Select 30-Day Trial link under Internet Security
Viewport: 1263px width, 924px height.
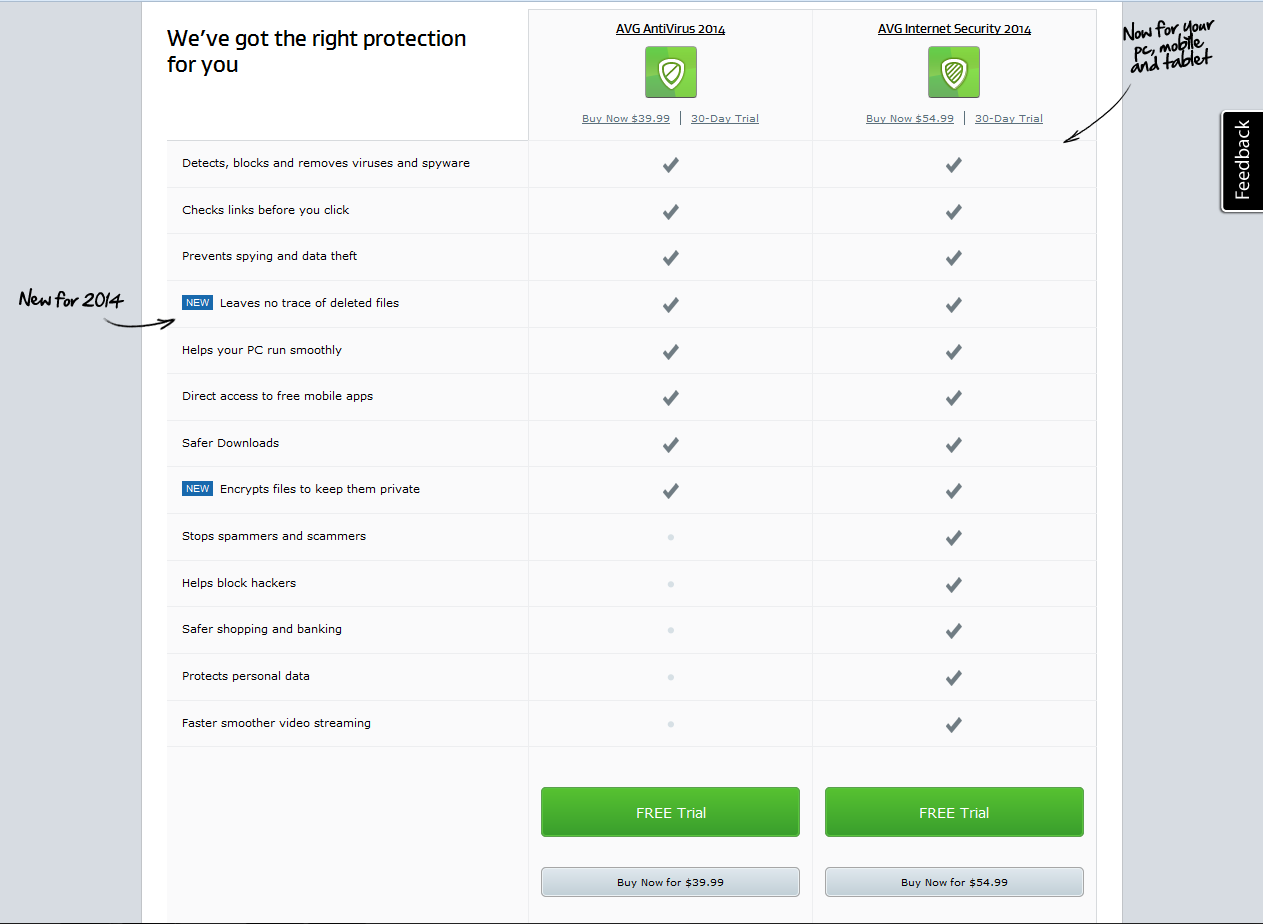pyautogui.click(x=1009, y=118)
